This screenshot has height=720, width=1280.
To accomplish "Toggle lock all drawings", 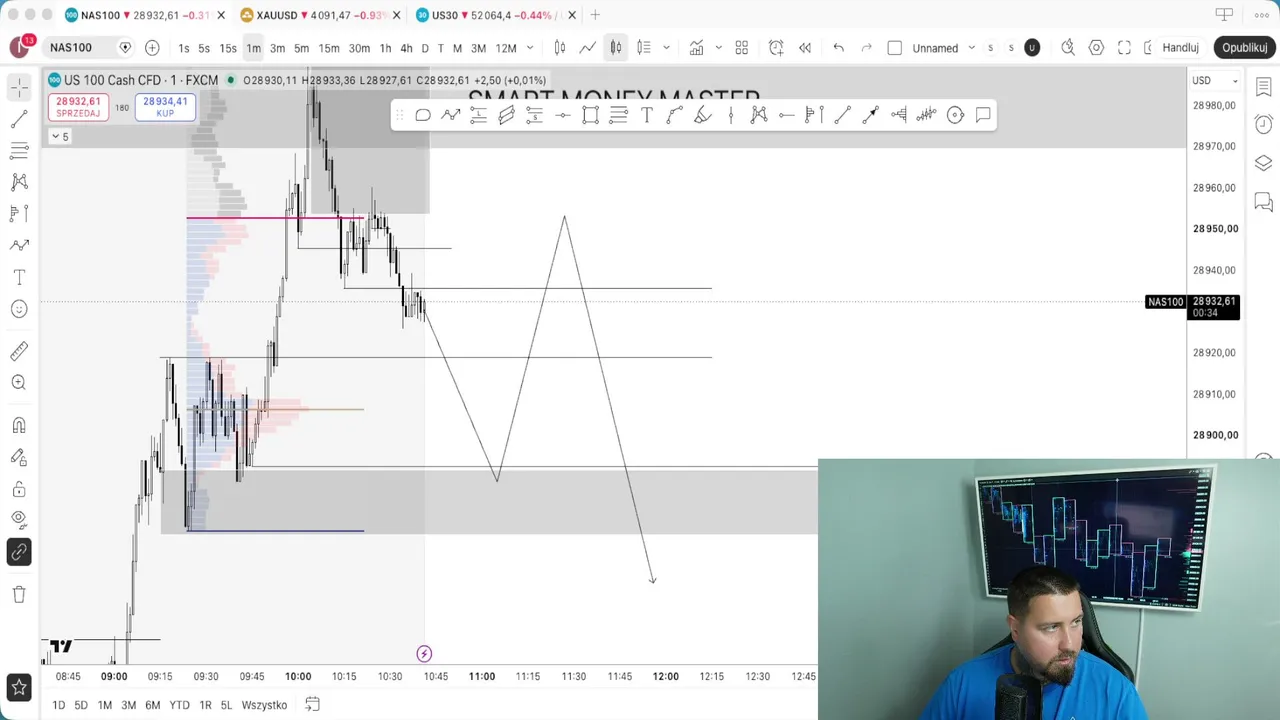I will tap(19, 489).
